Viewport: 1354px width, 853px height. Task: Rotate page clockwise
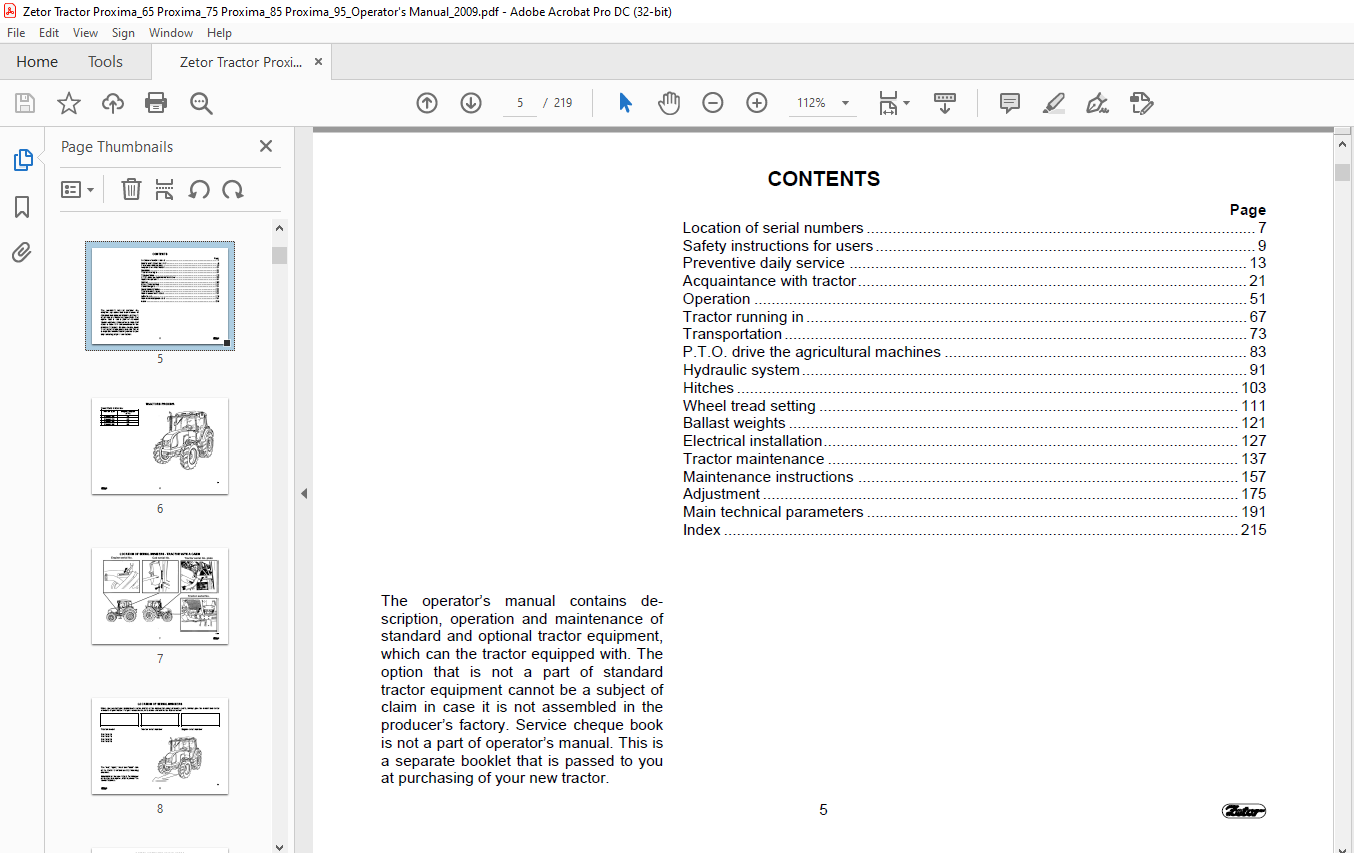(x=233, y=189)
